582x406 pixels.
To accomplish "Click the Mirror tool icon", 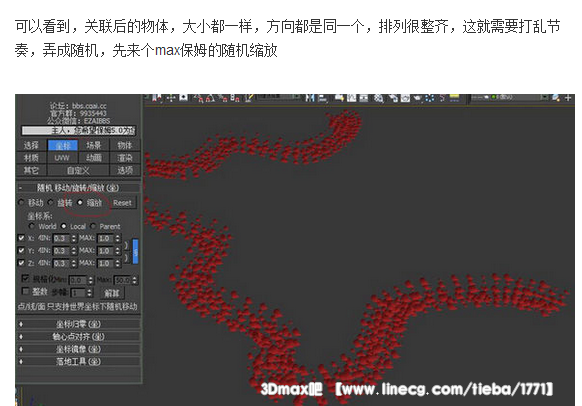I will tap(310, 98).
